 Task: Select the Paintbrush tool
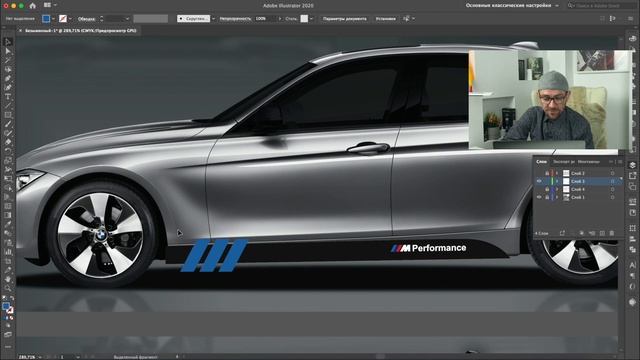tap(8, 124)
